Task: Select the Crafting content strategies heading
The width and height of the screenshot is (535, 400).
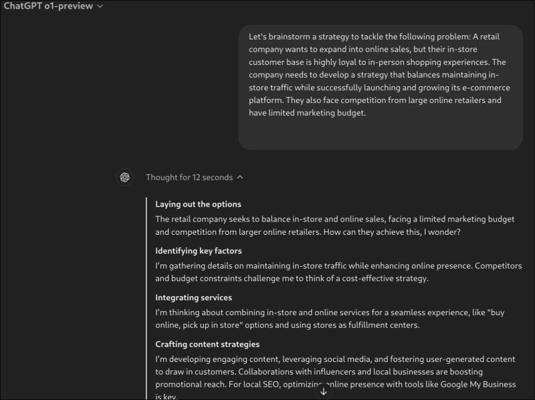Action: tap(207, 344)
